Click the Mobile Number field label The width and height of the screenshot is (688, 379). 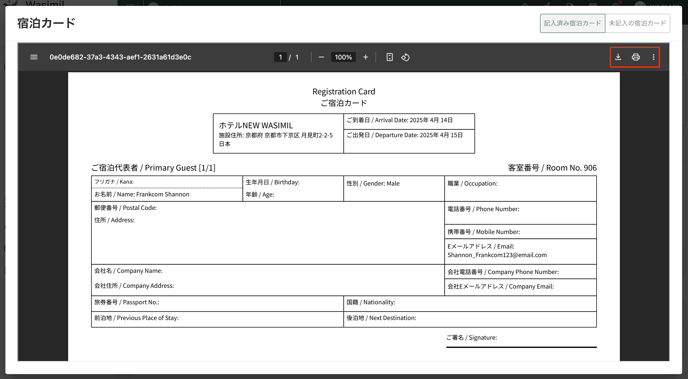(484, 232)
